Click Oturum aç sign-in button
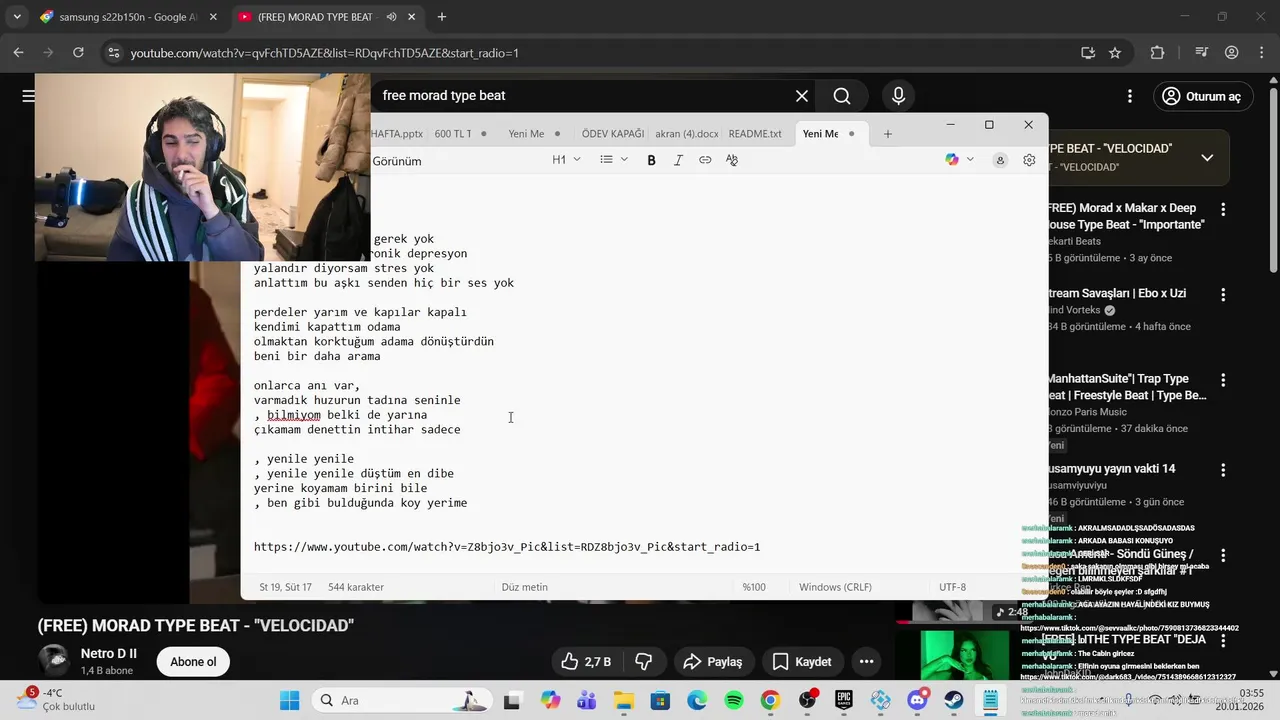This screenshot has height=720, width=1280. [x=1201, y=96]
